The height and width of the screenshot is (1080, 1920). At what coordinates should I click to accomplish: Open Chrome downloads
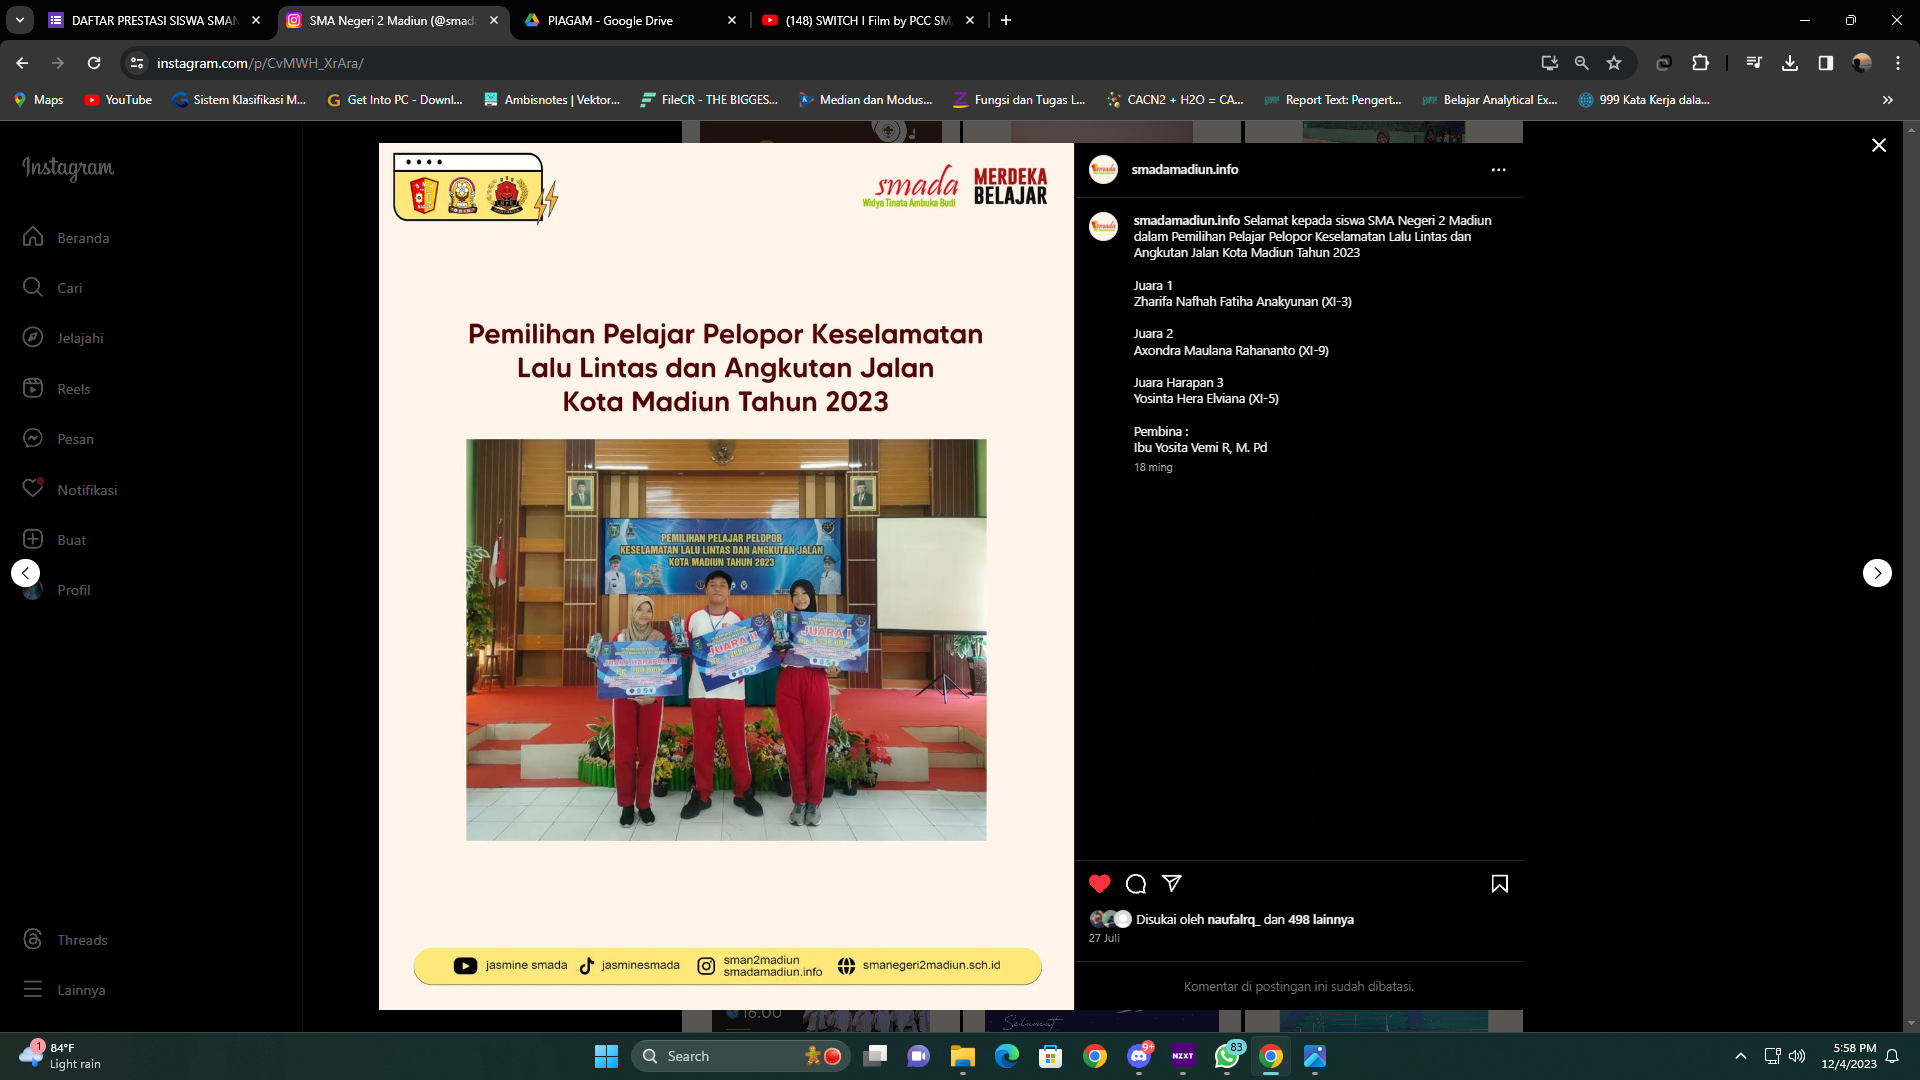tap(1790, 63)
